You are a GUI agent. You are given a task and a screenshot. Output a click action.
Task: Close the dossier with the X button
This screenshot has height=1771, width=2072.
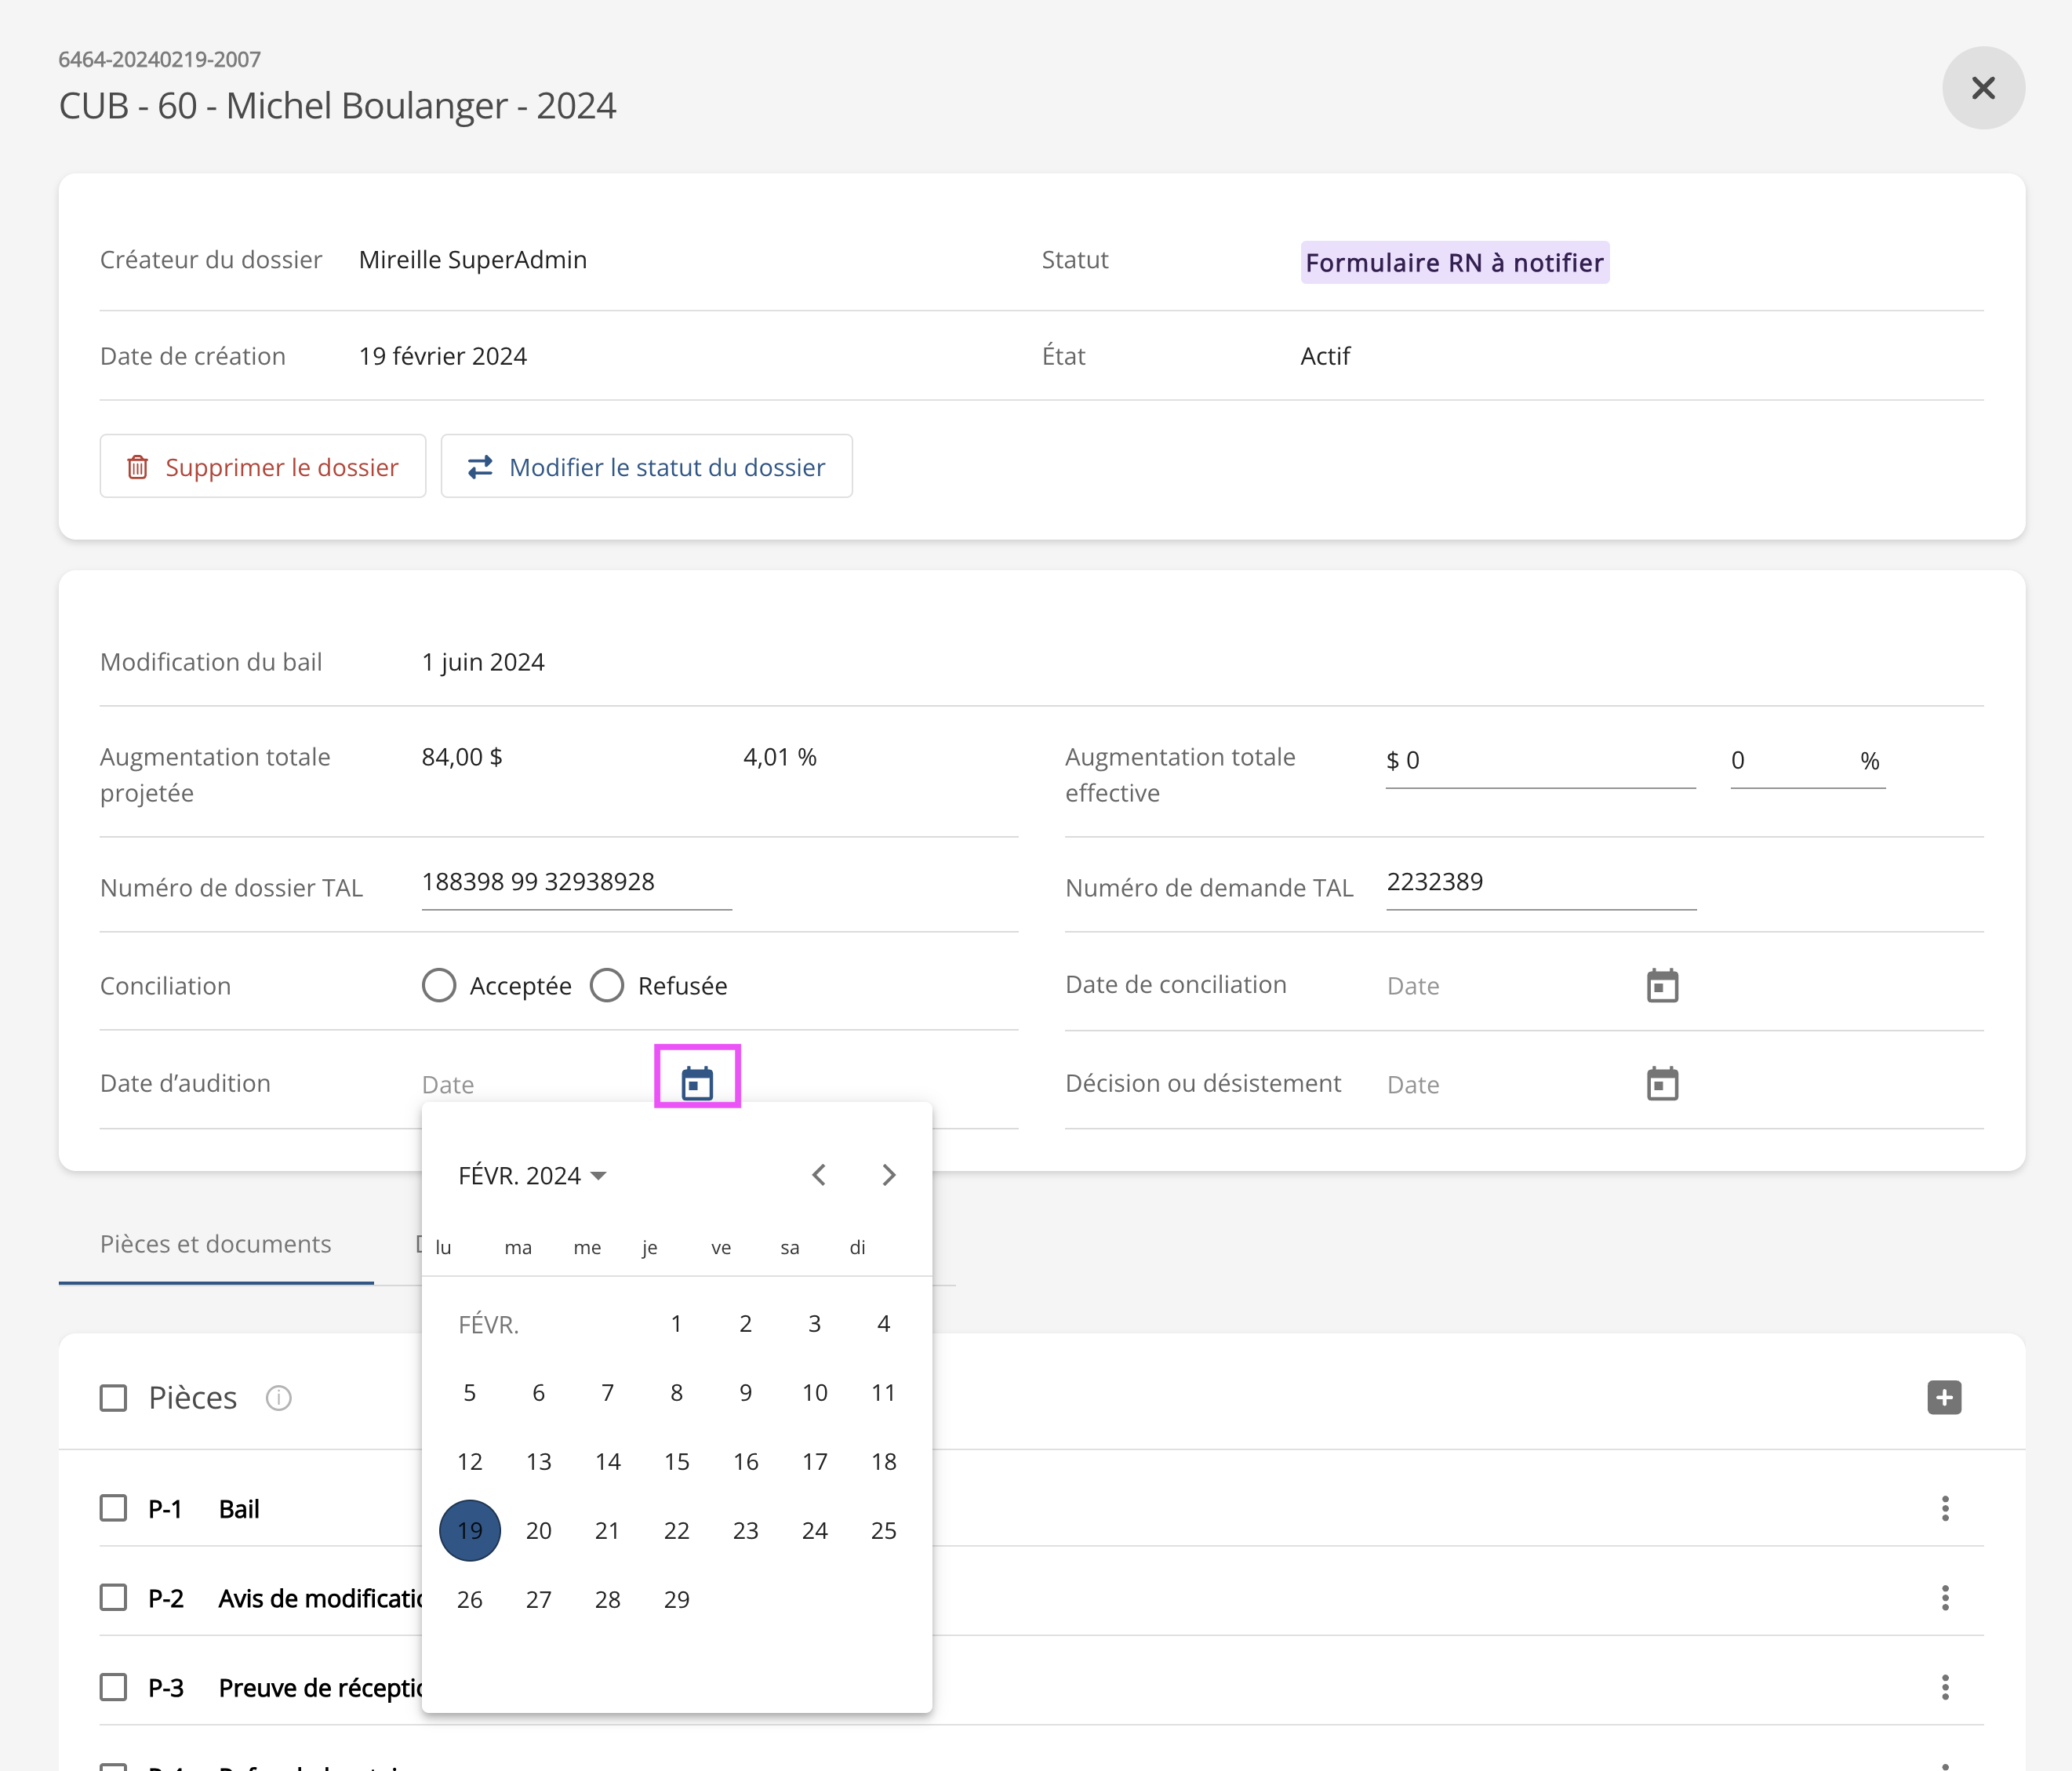(1983, 88)
